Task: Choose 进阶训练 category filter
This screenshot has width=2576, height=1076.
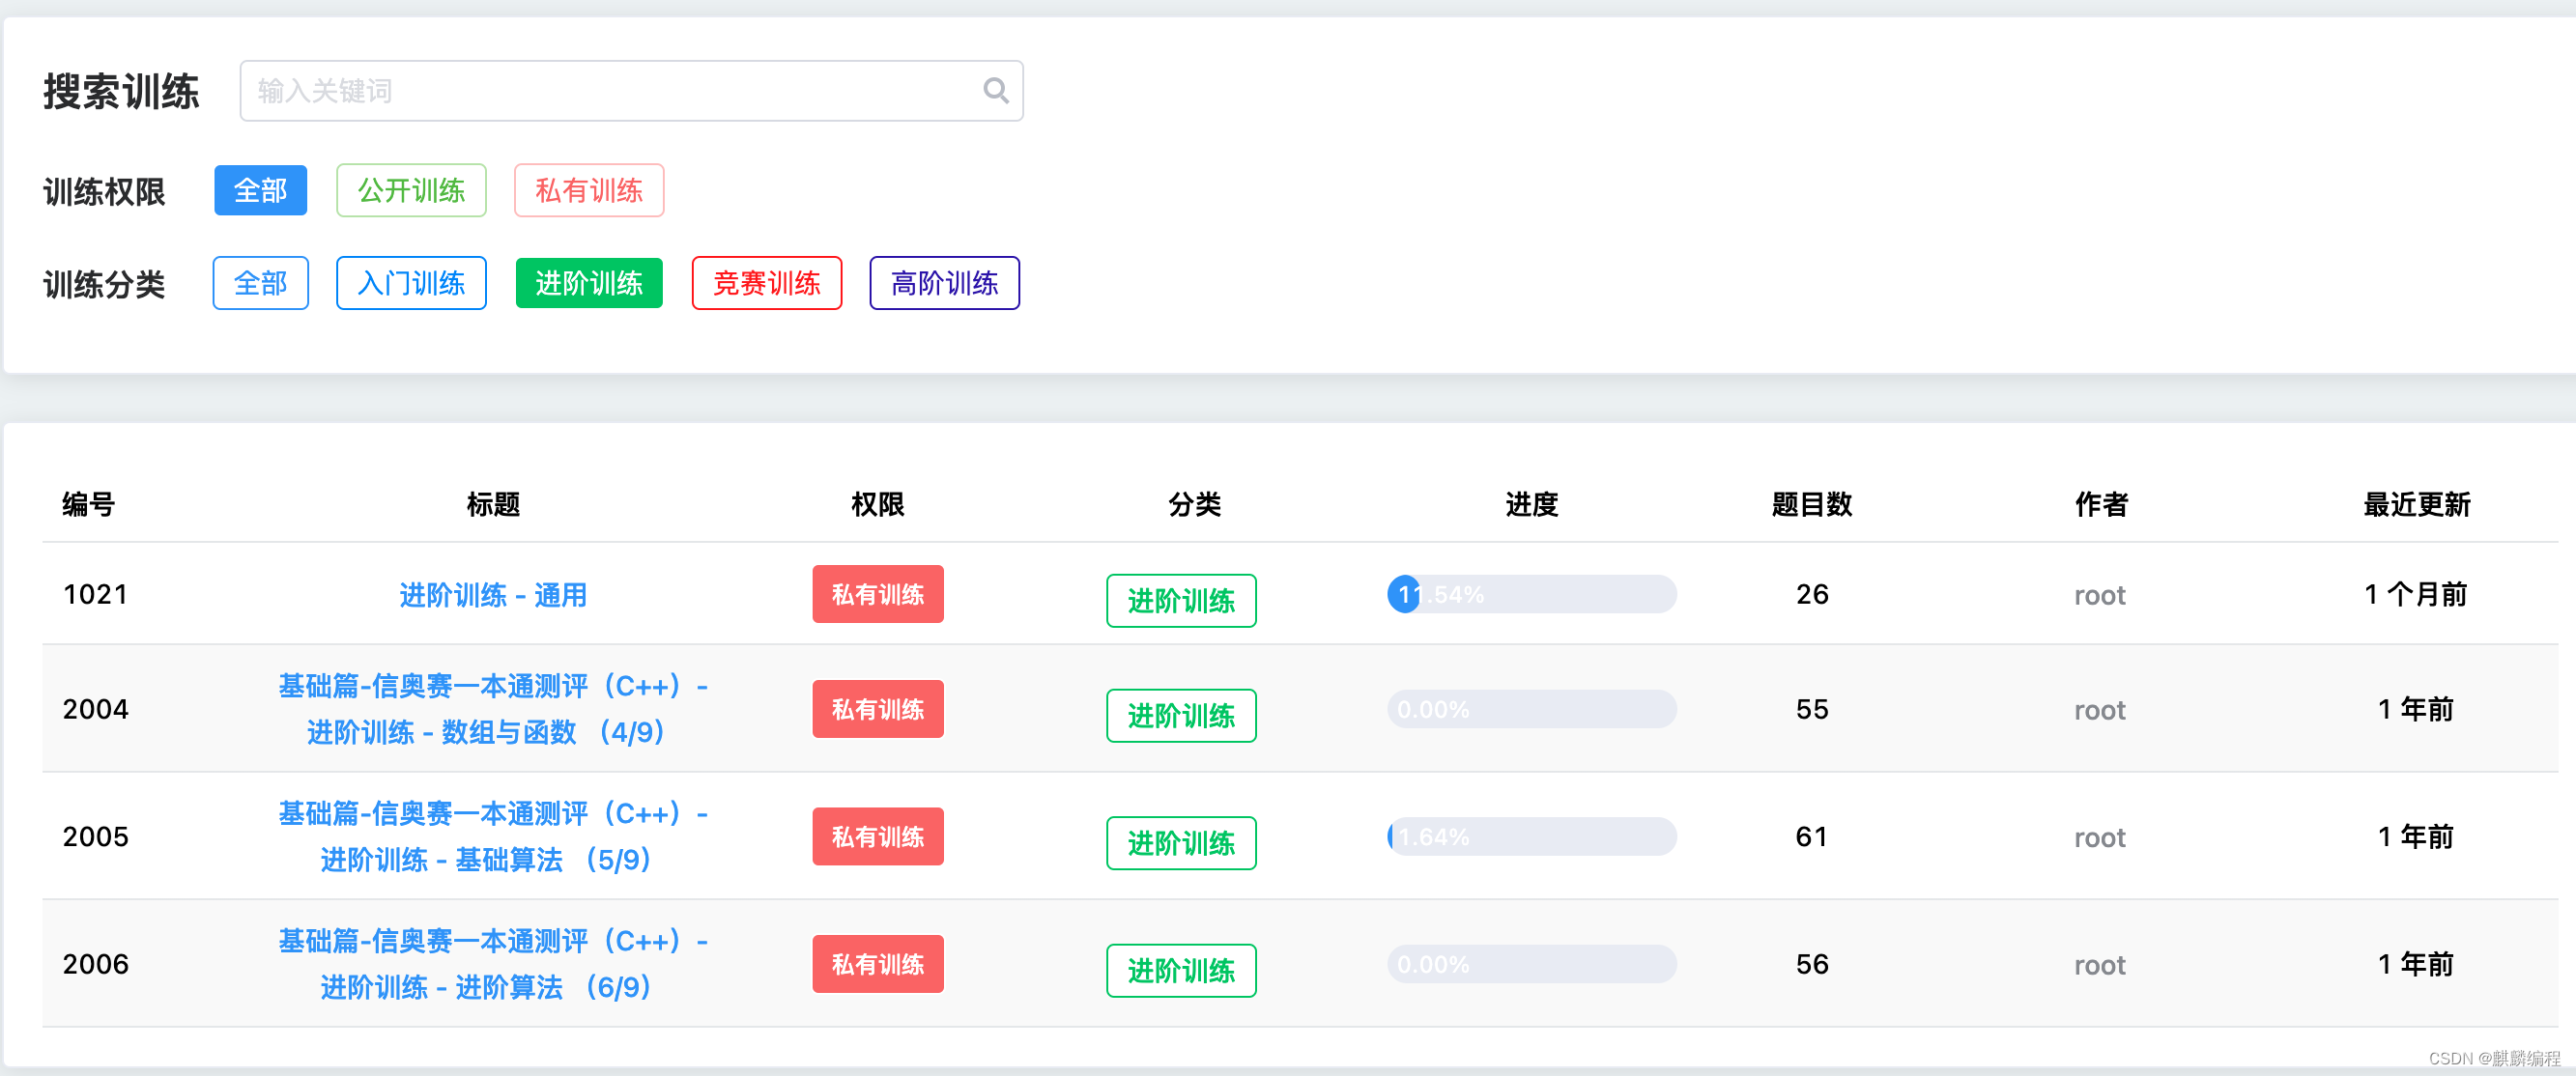Action: tap(588, 283)
